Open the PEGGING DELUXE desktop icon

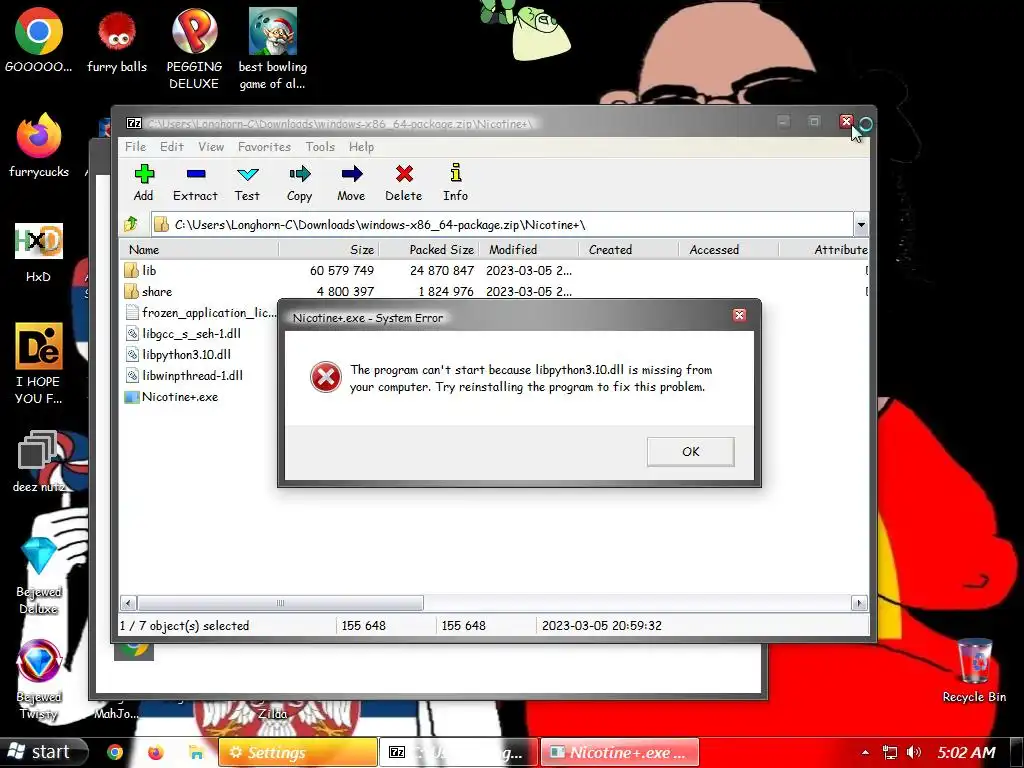(194, 49)
